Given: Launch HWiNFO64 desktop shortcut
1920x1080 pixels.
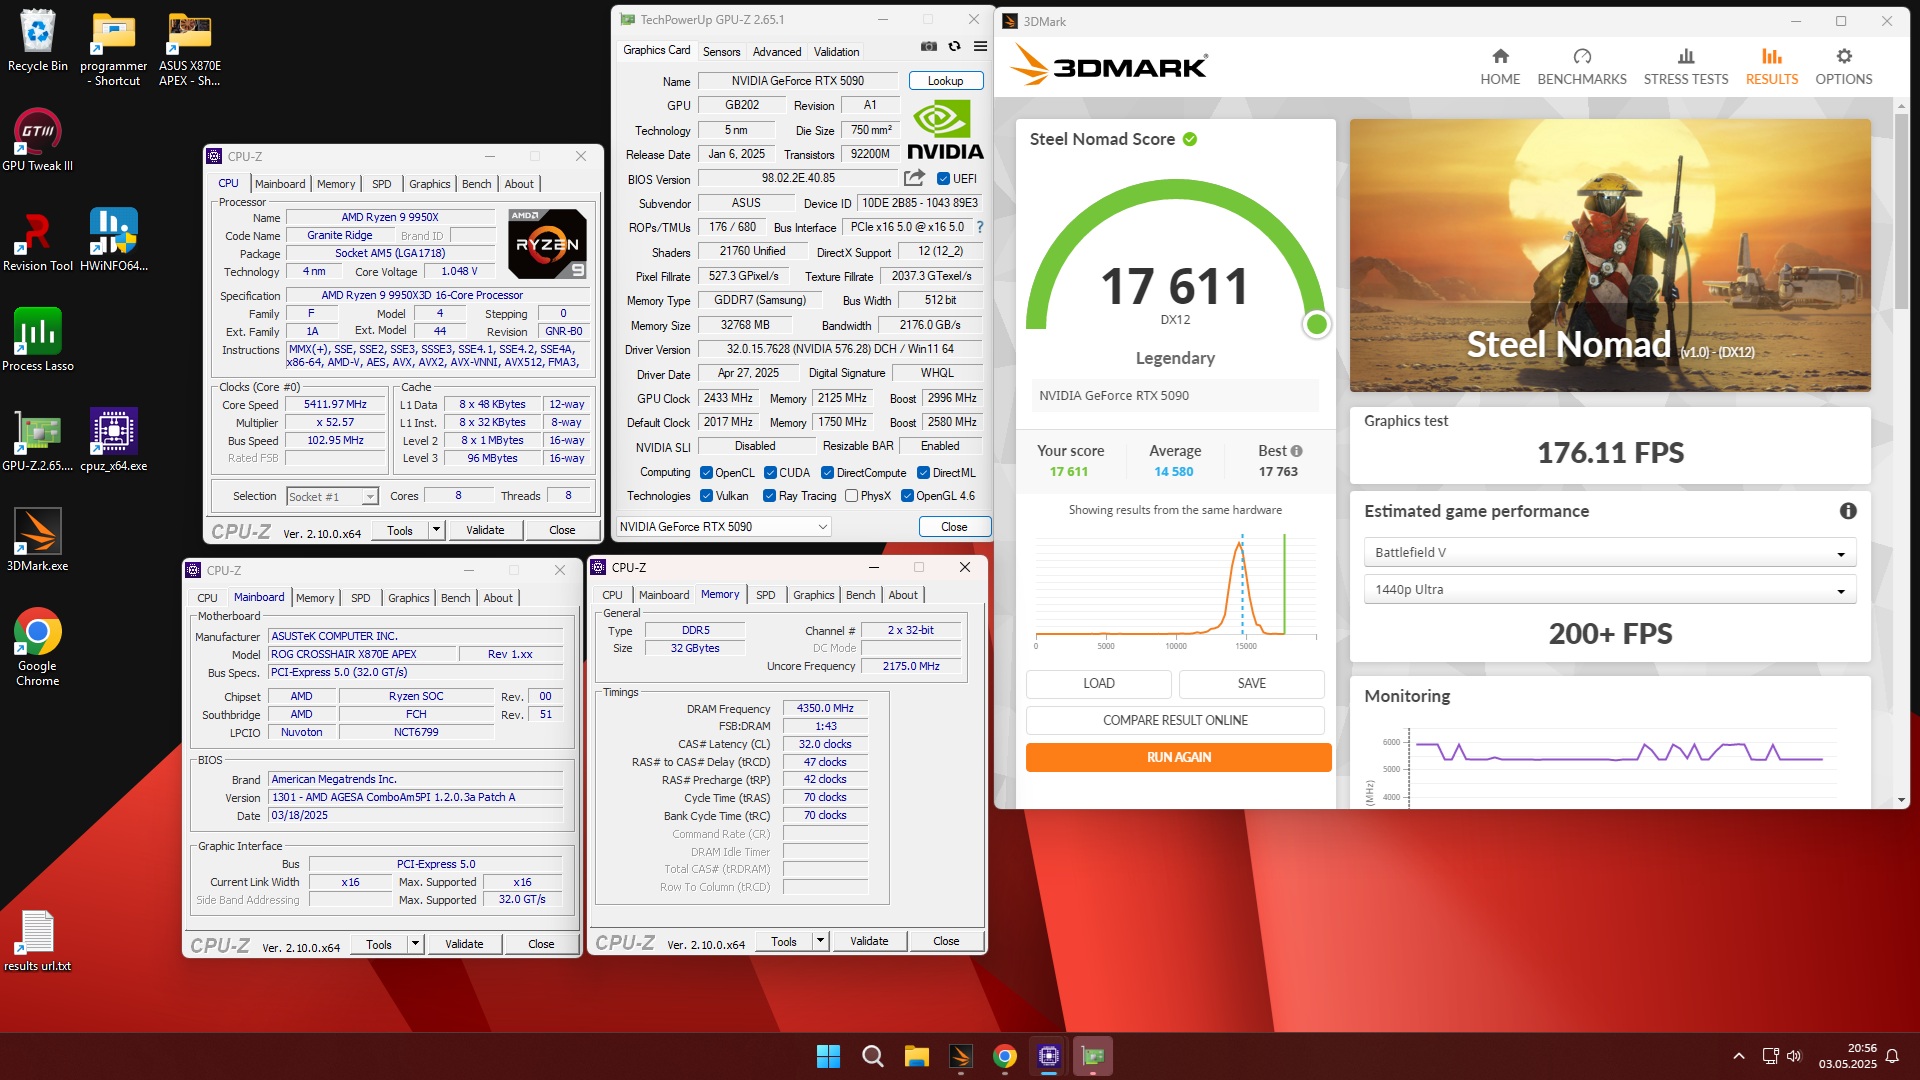Looking at the screenshot, I should [x=114, y=240].
